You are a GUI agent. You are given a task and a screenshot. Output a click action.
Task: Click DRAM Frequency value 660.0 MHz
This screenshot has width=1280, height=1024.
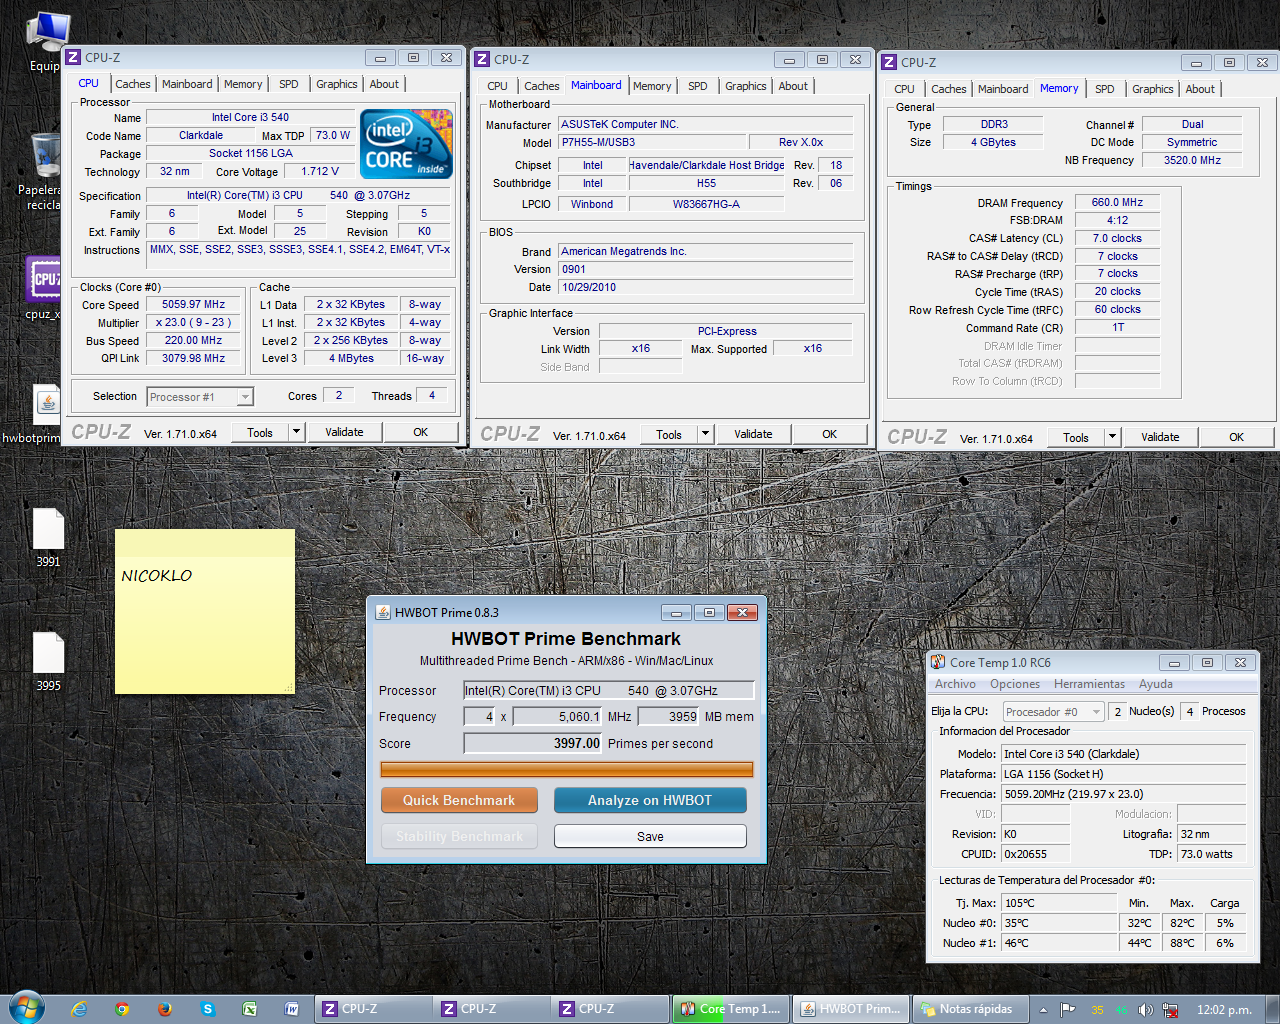click(1117, 202)
